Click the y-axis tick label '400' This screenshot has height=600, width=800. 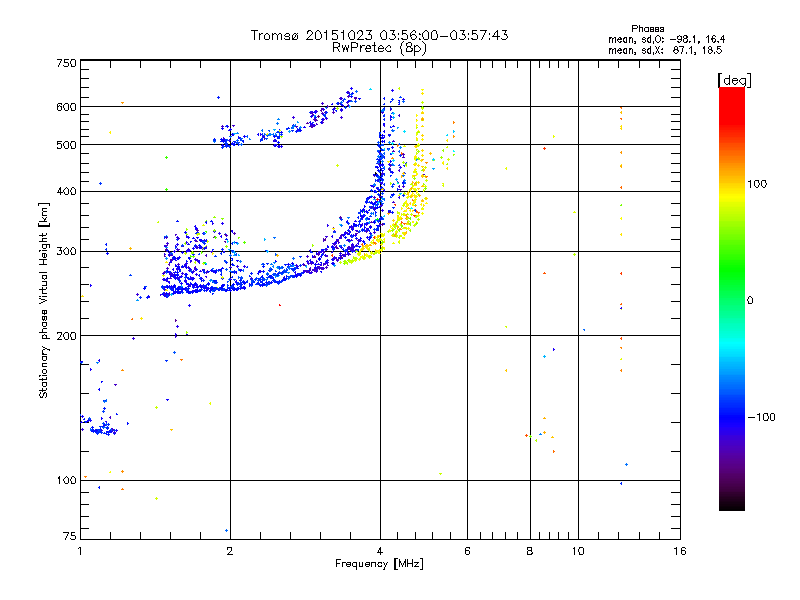(x=66, y=192)
